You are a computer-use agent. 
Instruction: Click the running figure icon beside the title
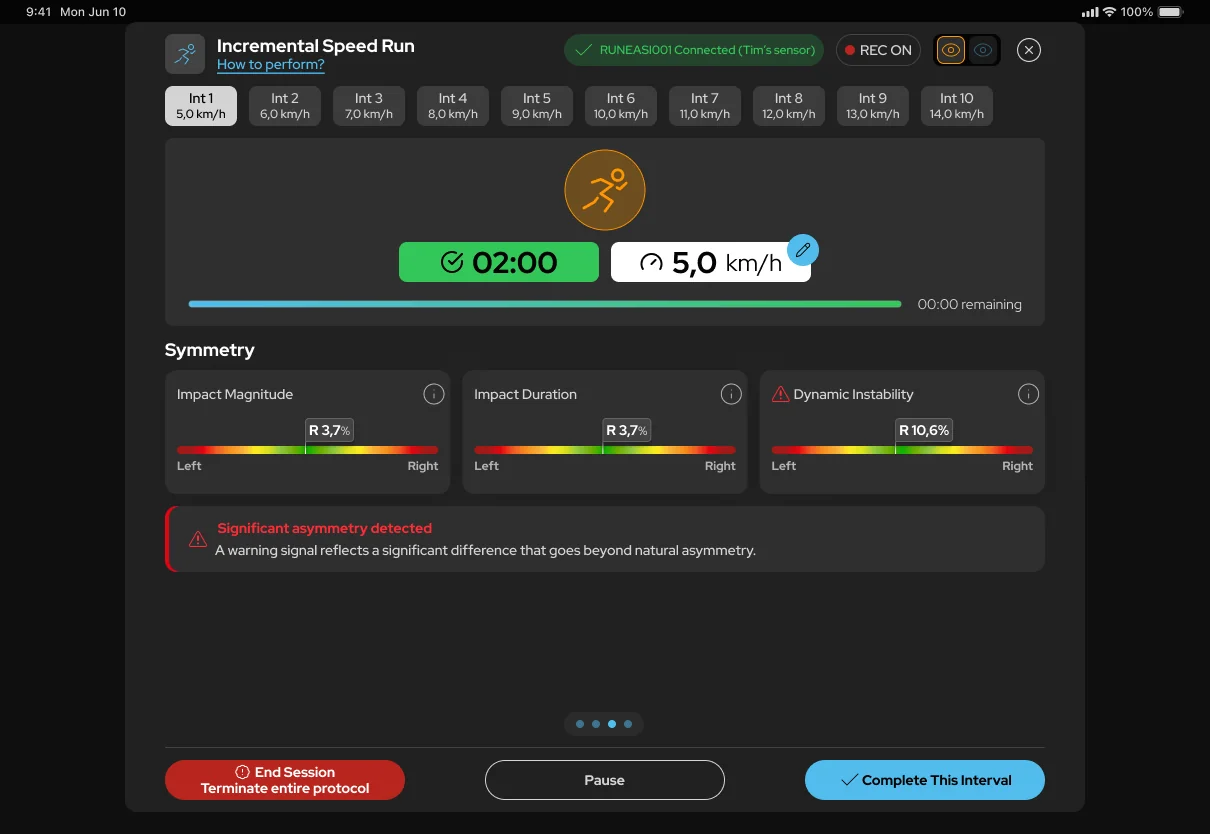tap(185, 54)
